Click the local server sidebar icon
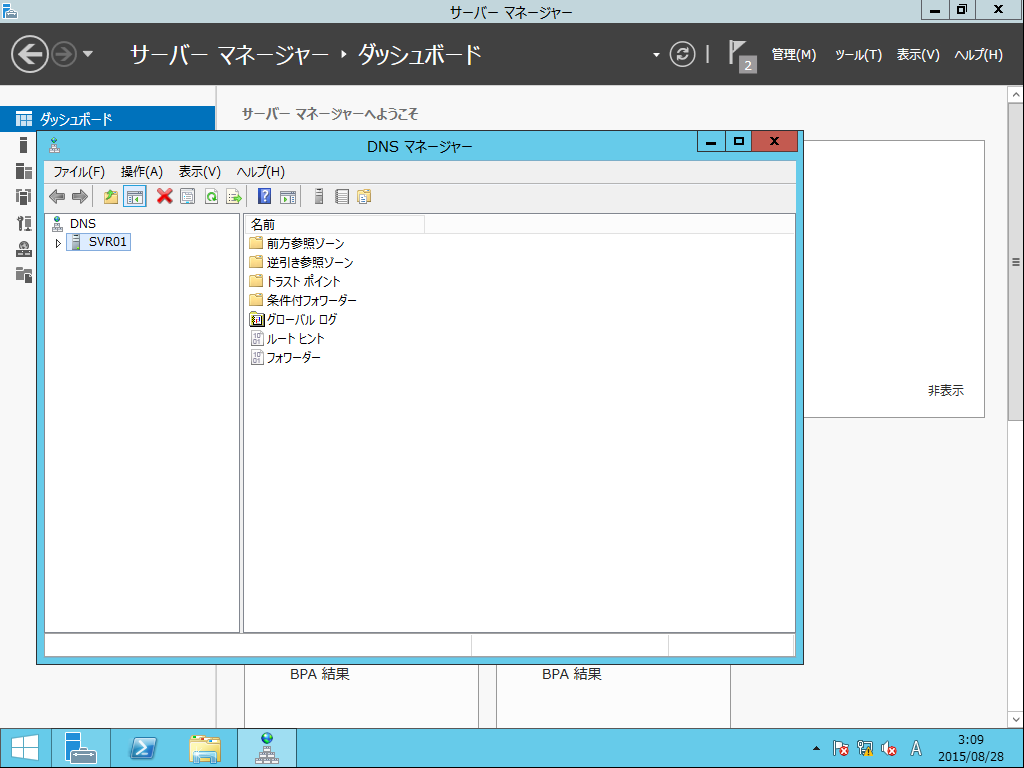This screenshot has height=768, width=1024. [x=24, y=145]
